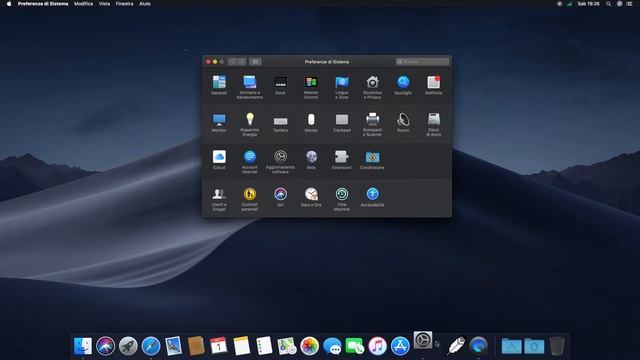Open the Siri preference pane
The image size is (640, 360).
click(280, 197)
